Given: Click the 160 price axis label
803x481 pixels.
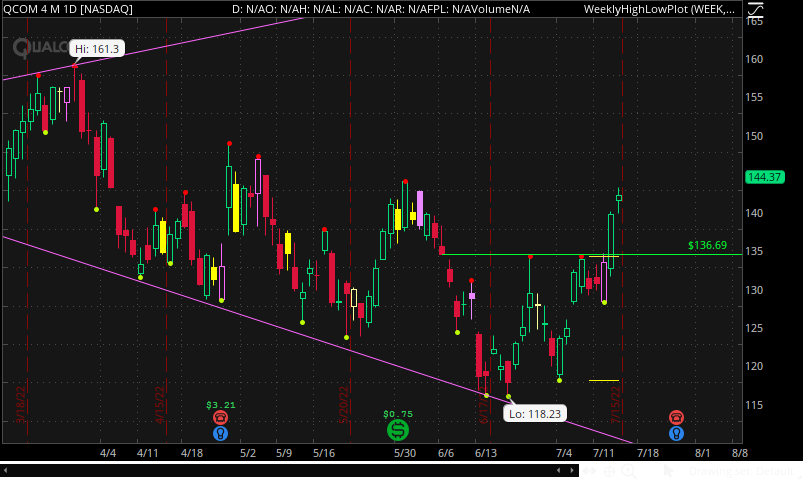Looking at the screenshot, I should (754, 59).
